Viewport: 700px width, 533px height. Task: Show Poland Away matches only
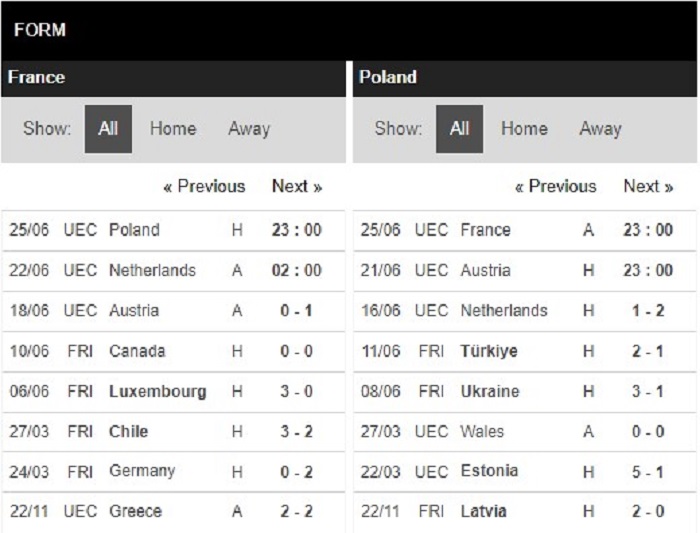[x=600, y=129]
